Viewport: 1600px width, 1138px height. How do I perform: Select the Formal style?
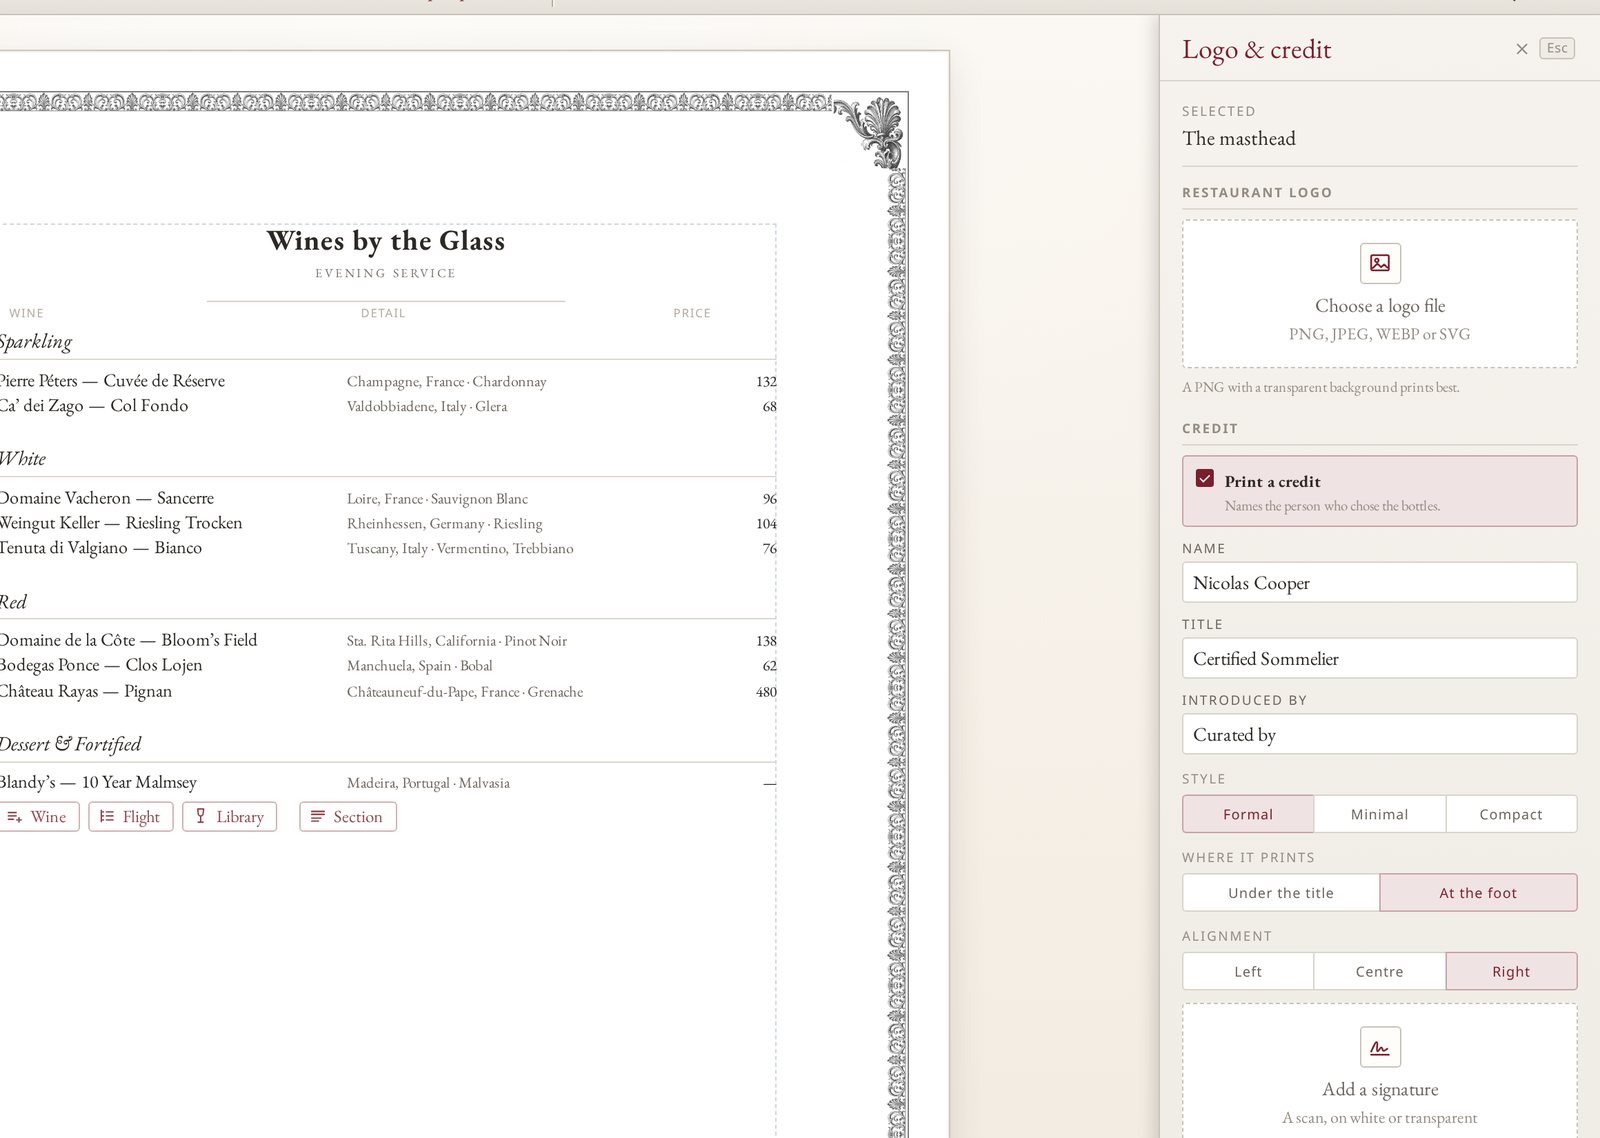(1248, 814)
